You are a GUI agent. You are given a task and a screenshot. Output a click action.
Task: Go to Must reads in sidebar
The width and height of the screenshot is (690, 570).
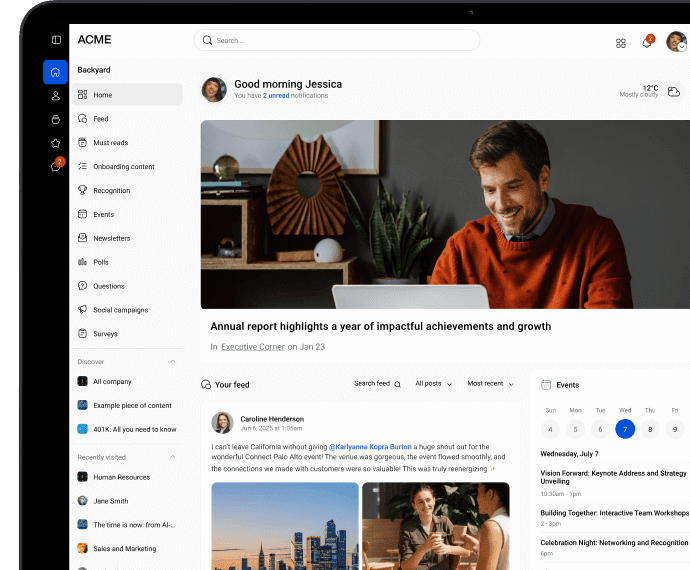point(110,143)
